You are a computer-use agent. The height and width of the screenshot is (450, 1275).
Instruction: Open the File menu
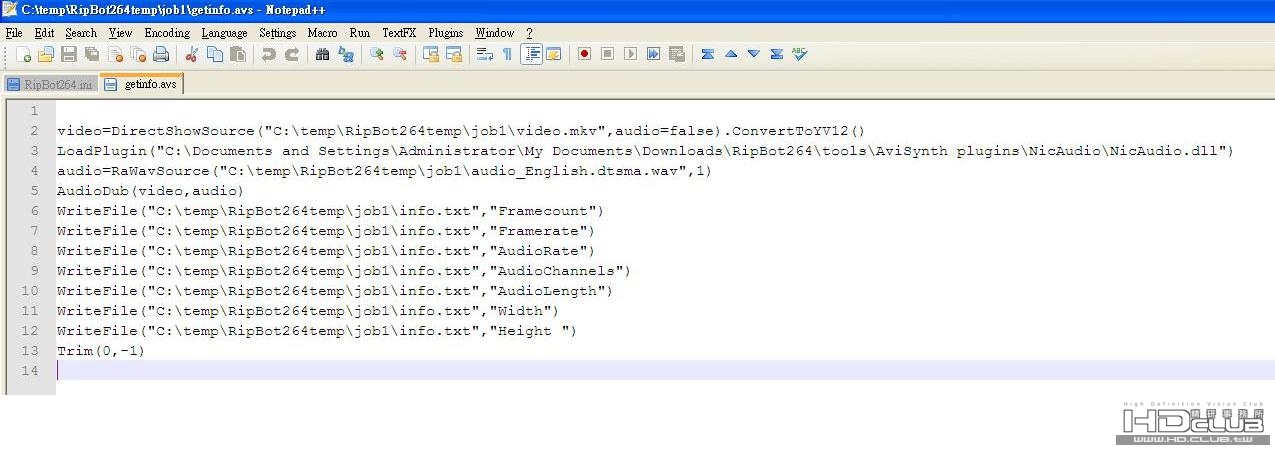[14, 33]
